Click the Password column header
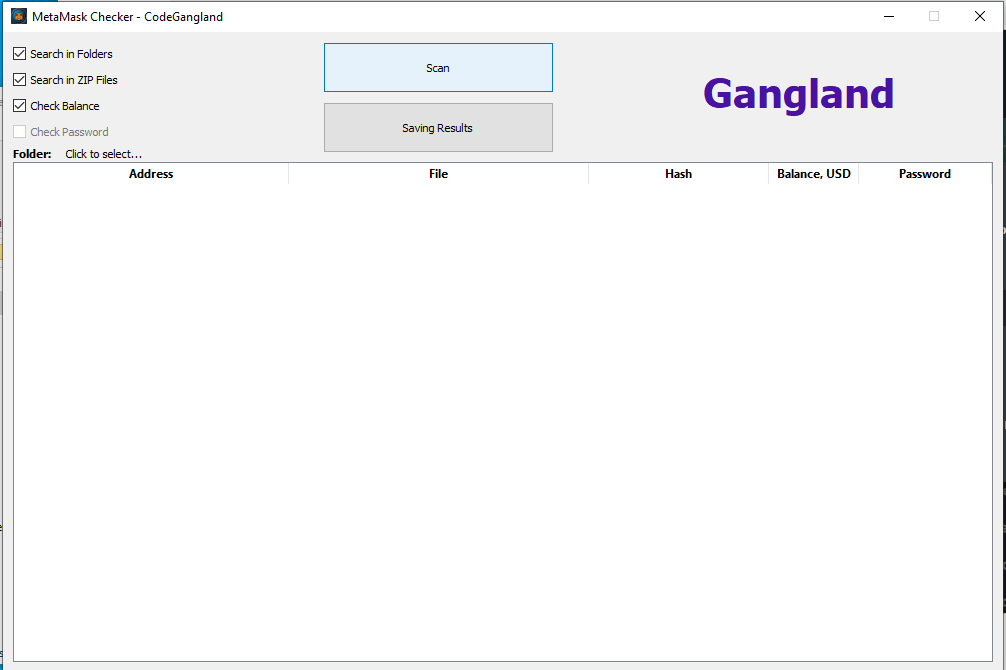The width and height of the screenshot is (1006, 670). point(924,174)
